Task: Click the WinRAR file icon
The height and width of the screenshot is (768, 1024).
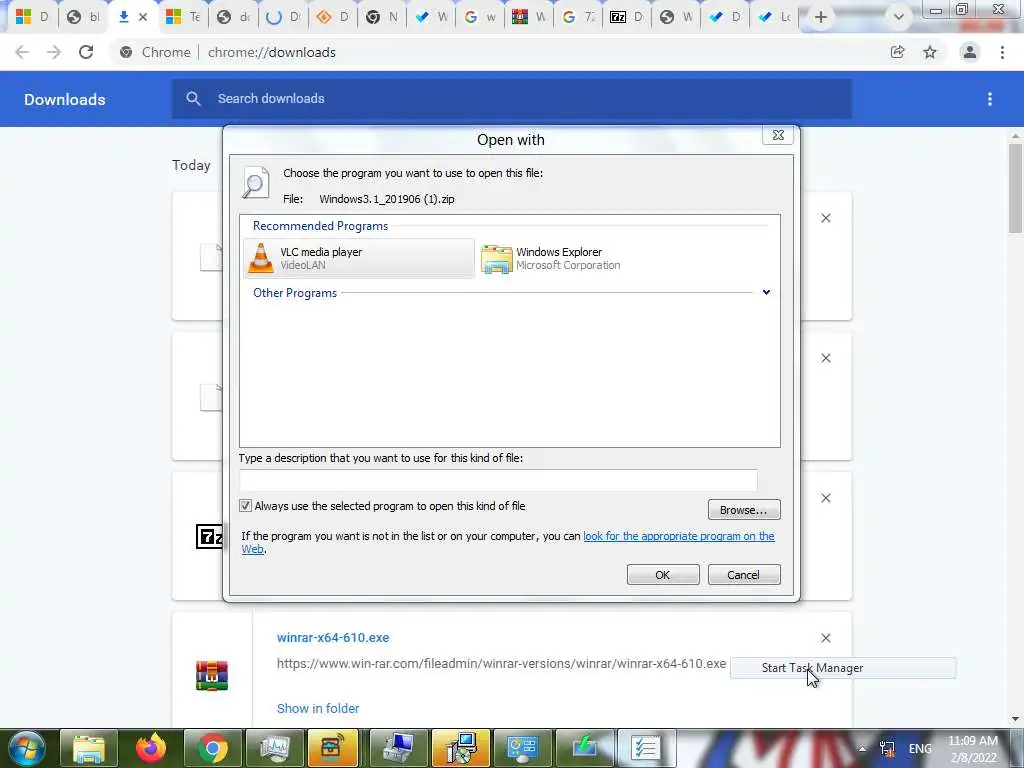Action: click(x=212, y=676)
